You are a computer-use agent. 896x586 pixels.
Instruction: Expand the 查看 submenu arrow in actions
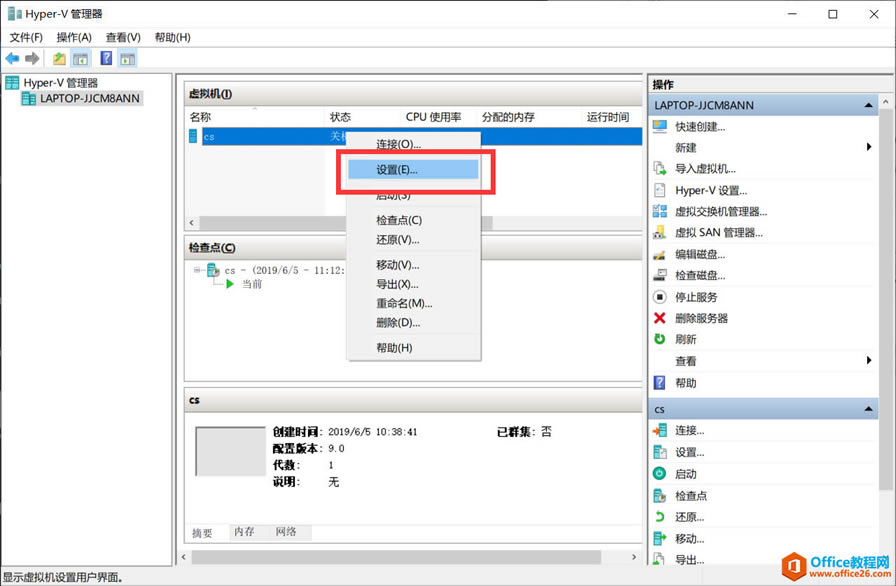pos(869,360)
